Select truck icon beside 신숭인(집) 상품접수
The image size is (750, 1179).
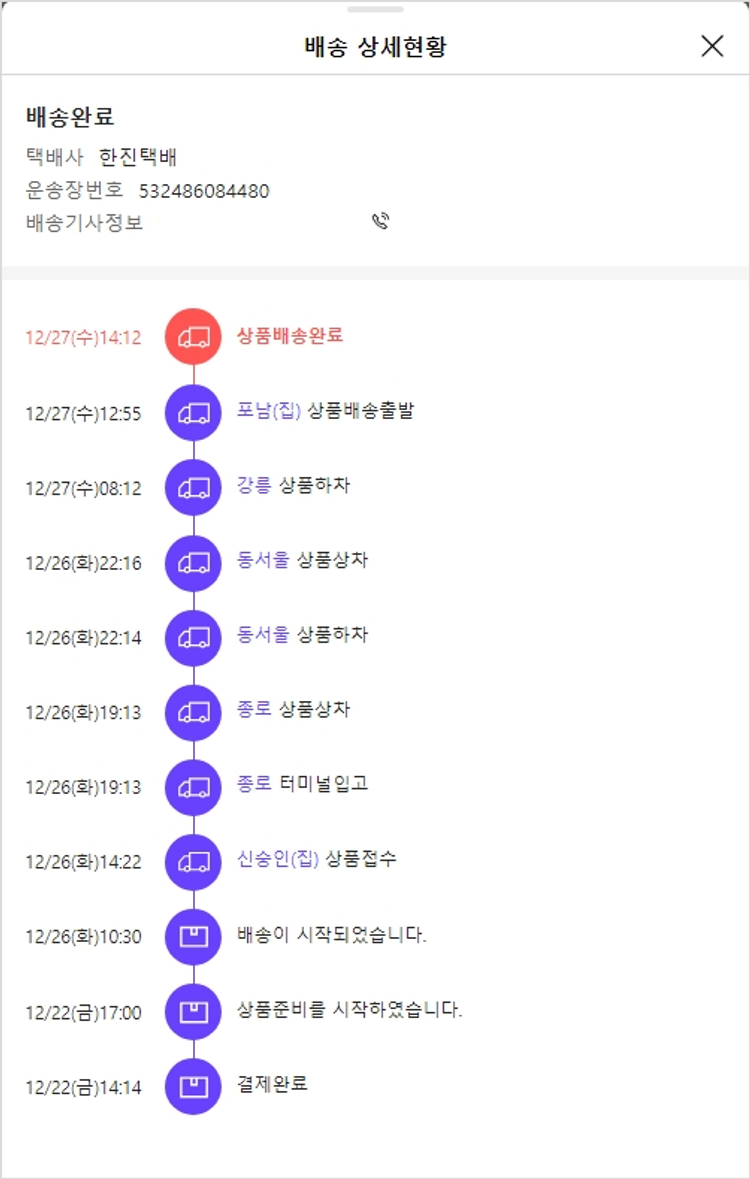point(193,862)
